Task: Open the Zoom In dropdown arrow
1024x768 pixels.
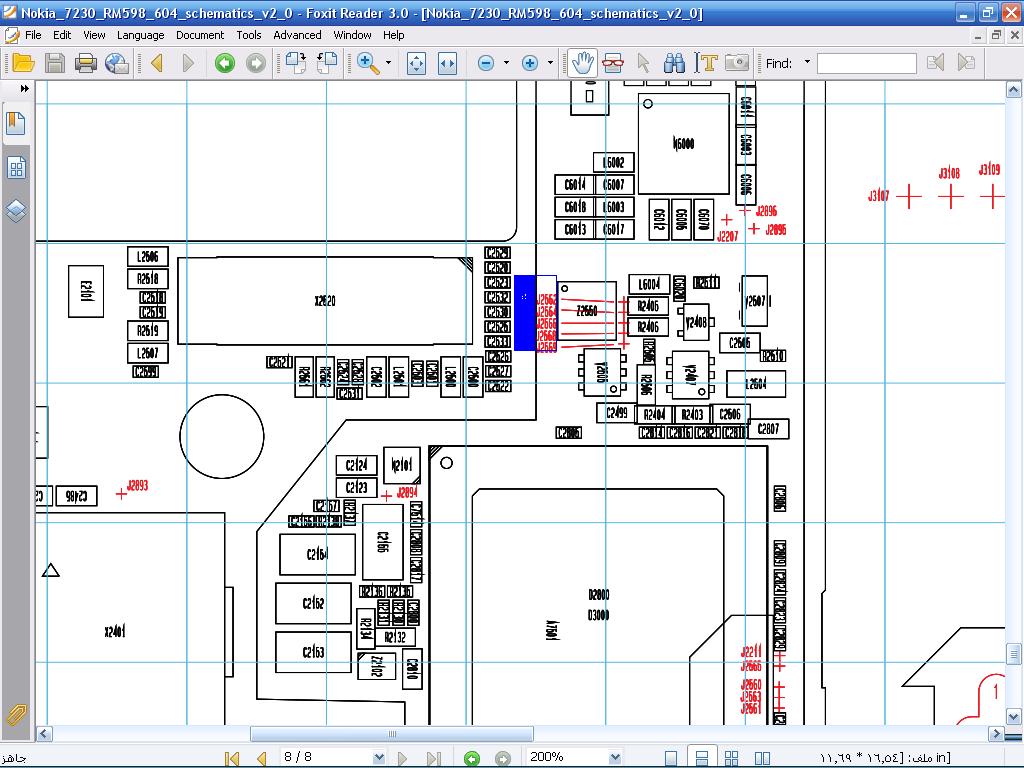Action: coord(550,63)
